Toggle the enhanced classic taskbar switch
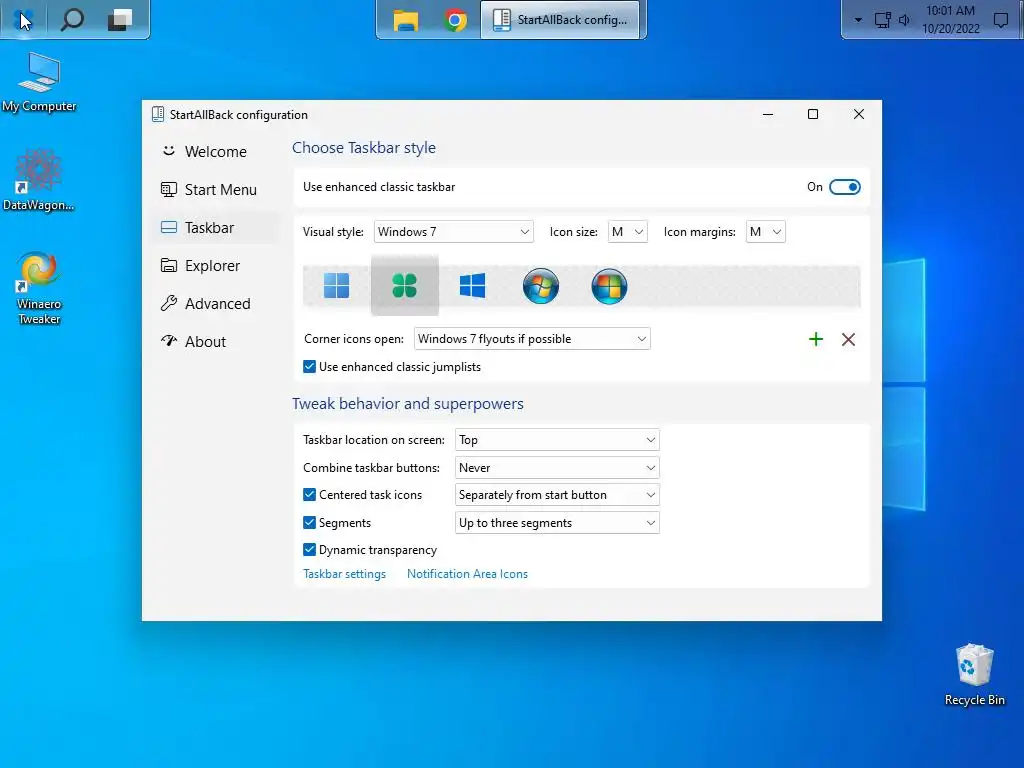Image resolution: width=1024 pixels, height=768 pixels. [844, 187]
